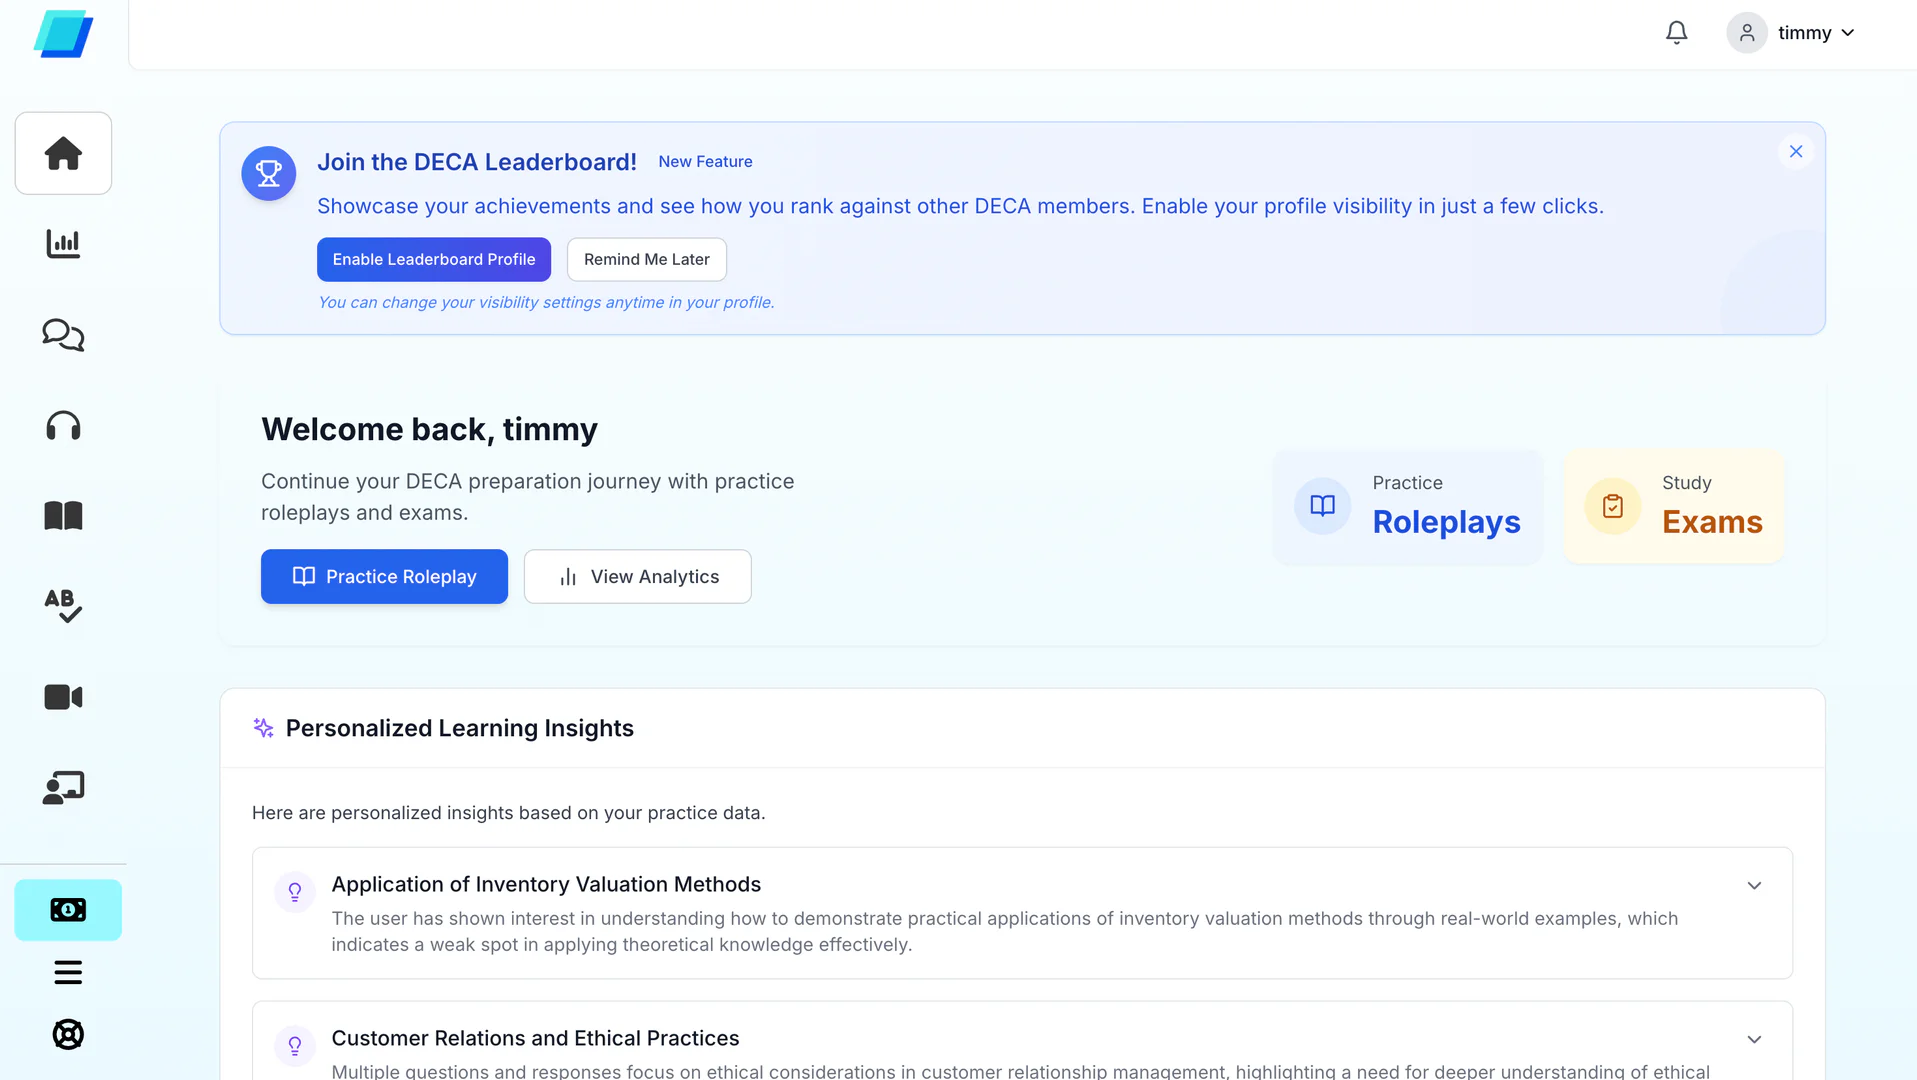Open the AB vocabulary checker icon
Screen dimensions: 1917x1080
pyautogui.click(x=63, y=606)
